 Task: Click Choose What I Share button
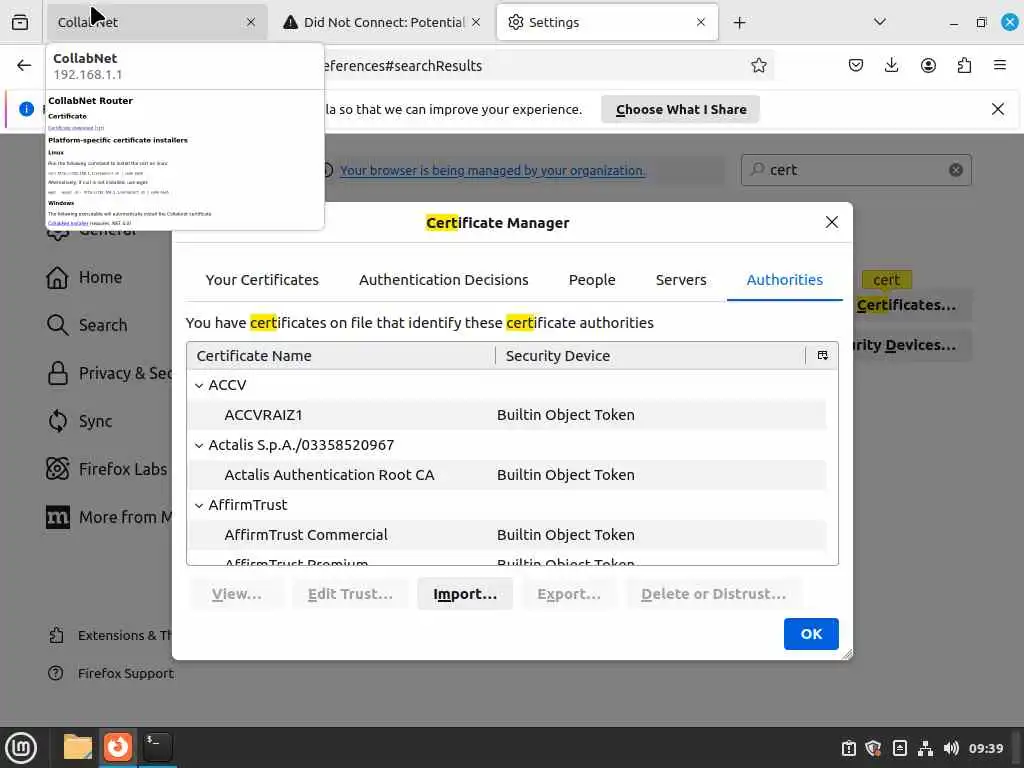(680, 110)
